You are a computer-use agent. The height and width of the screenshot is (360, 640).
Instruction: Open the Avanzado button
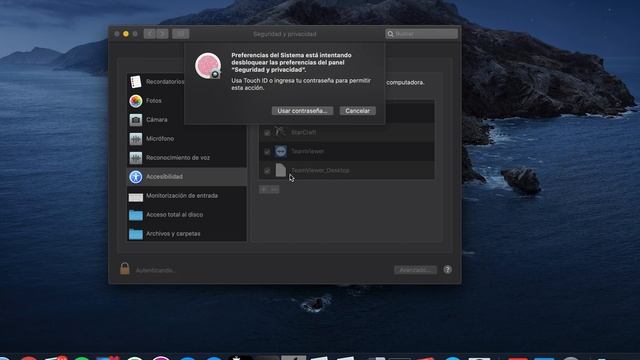click(415, 270)
